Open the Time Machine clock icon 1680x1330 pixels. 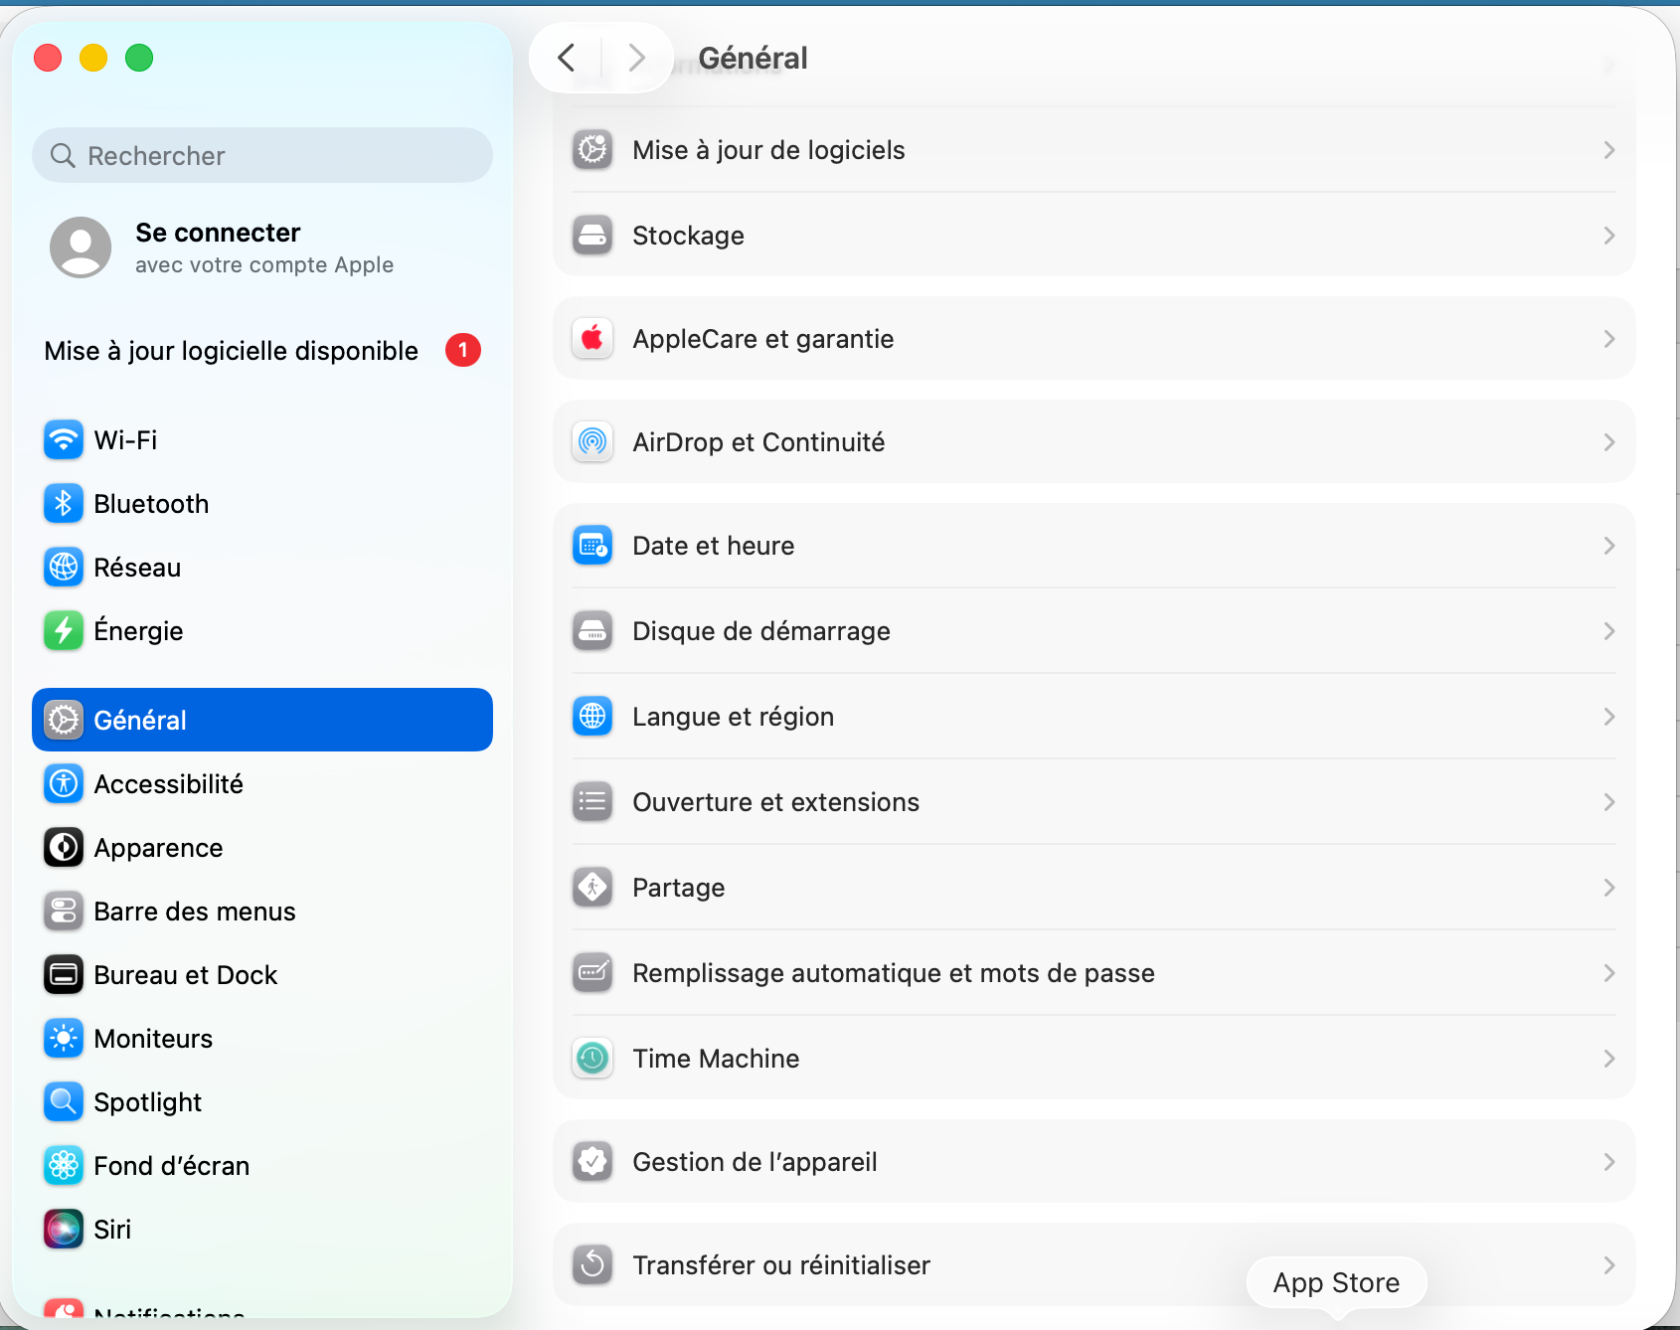point(592,1058)
